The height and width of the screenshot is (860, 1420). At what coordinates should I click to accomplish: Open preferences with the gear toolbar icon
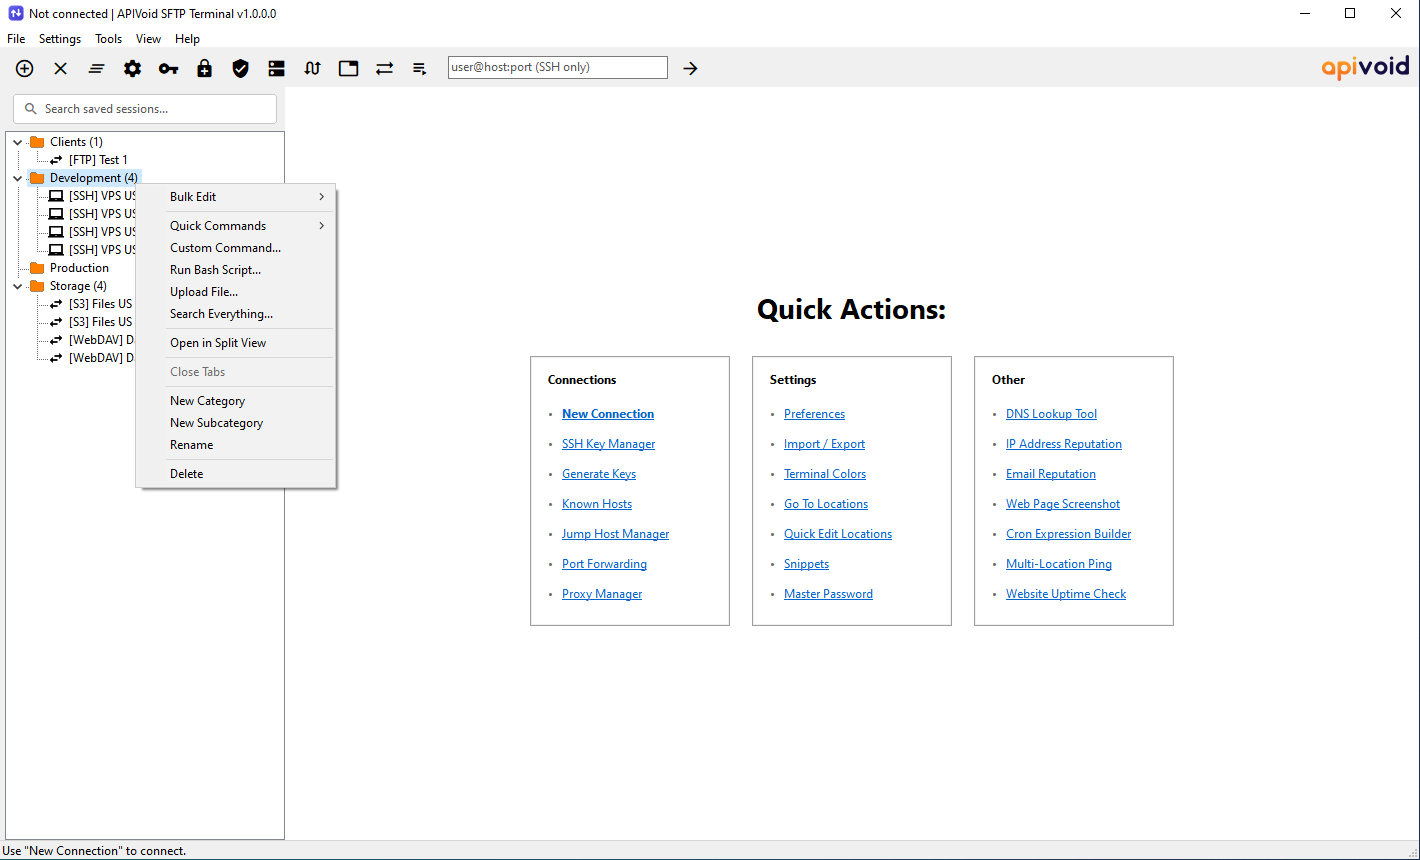[x=133, y=68]
